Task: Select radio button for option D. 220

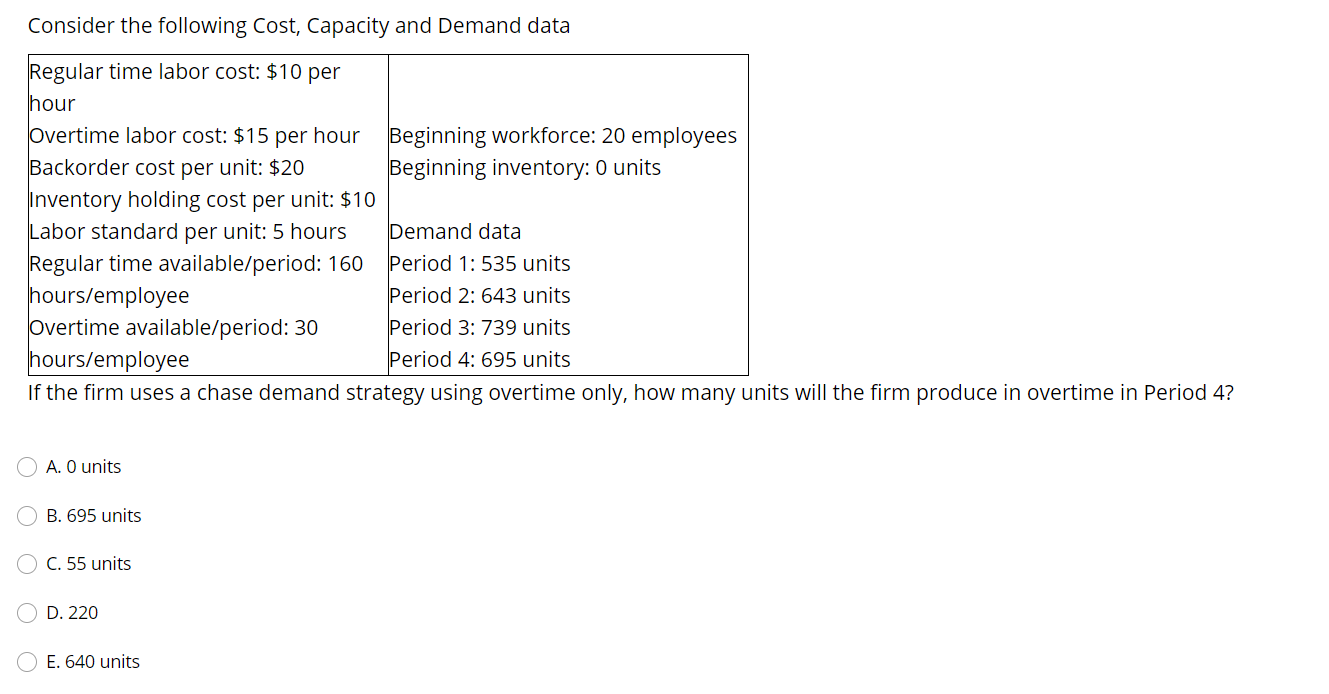Action: [x=27, y=612]
